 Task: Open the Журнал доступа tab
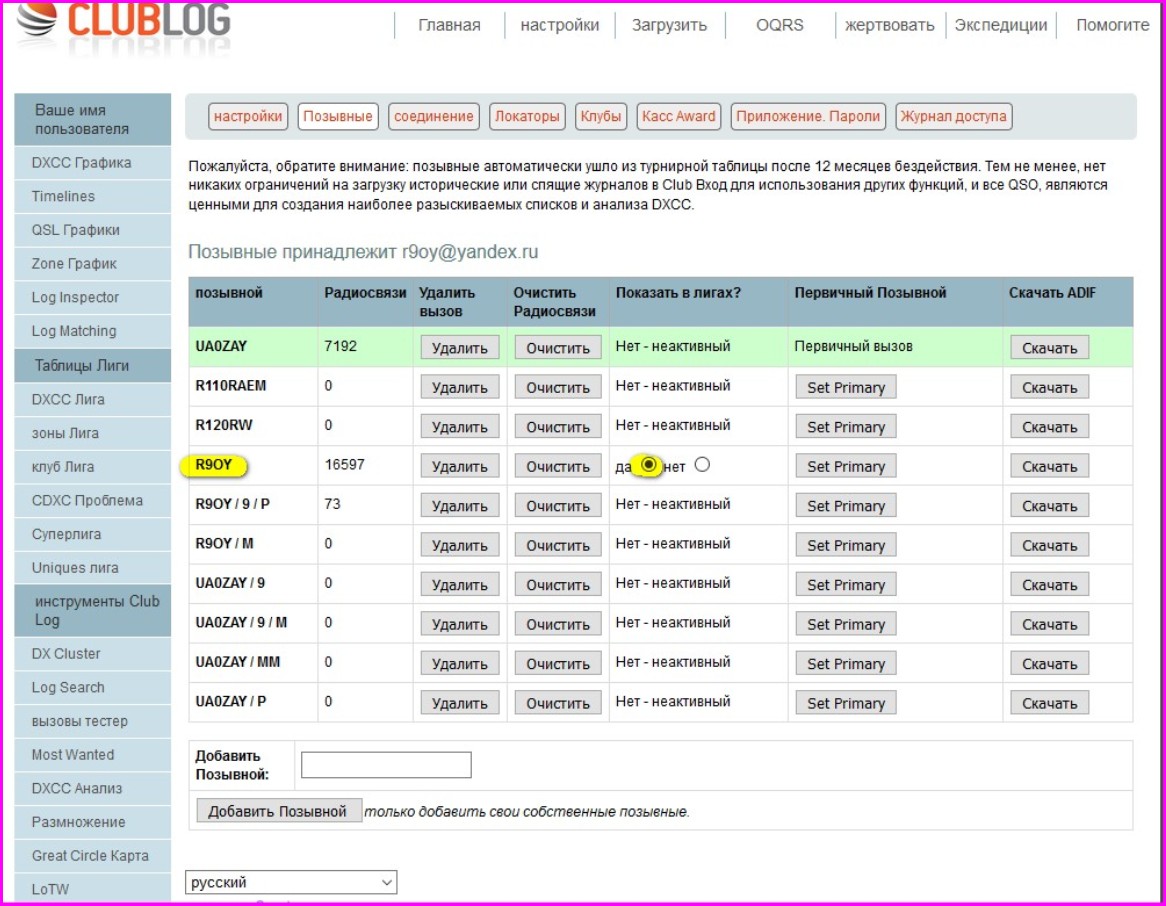click(x=954, y=117)
